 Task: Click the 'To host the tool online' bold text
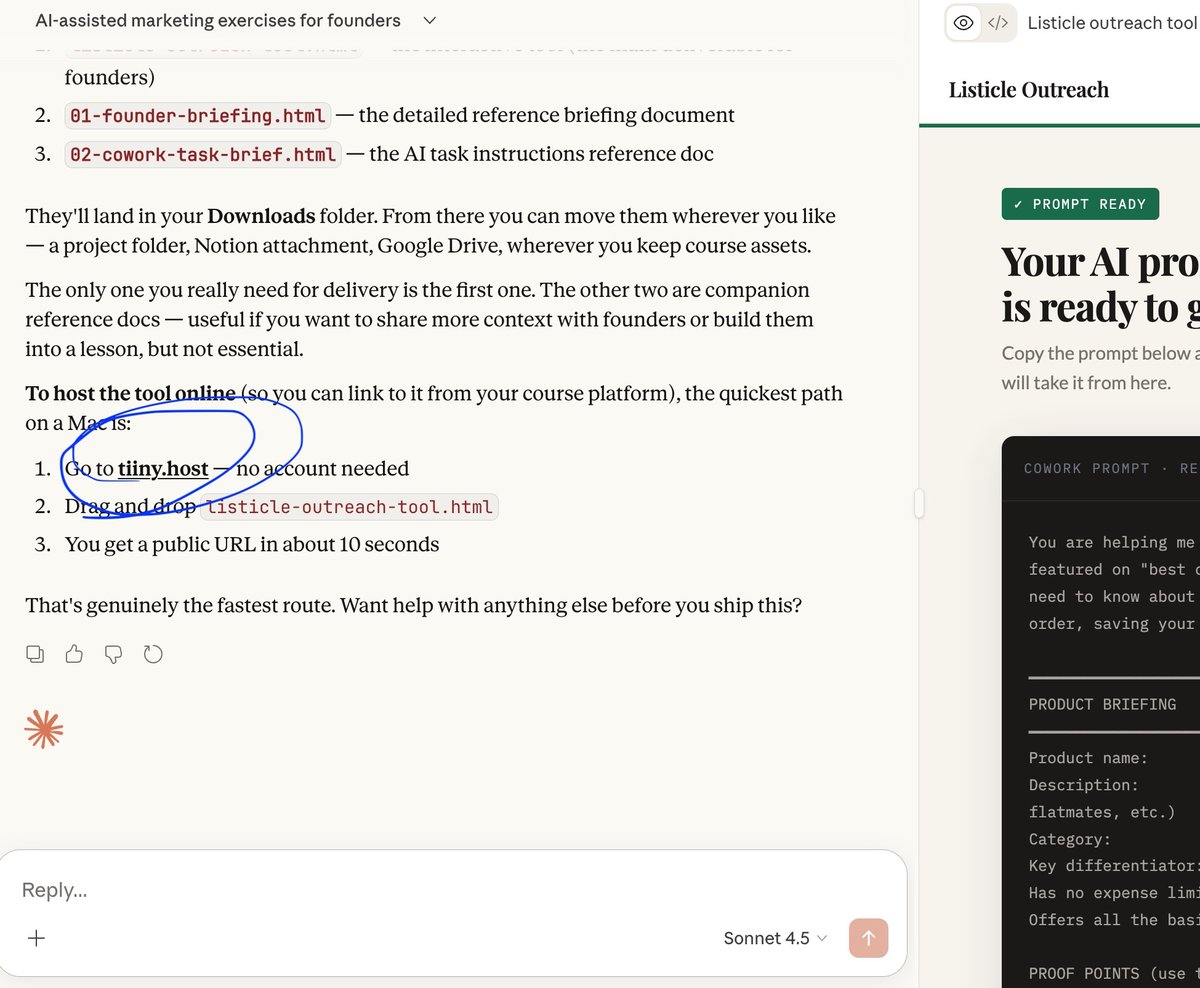tap(131, 393)
